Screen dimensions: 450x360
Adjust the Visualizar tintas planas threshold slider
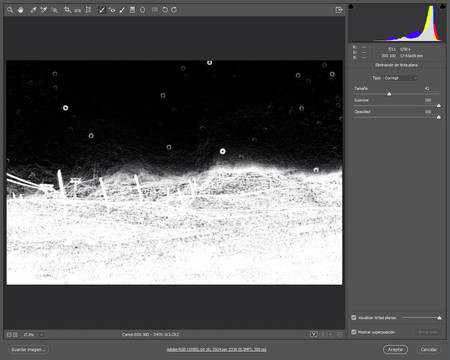click(439, 318)
